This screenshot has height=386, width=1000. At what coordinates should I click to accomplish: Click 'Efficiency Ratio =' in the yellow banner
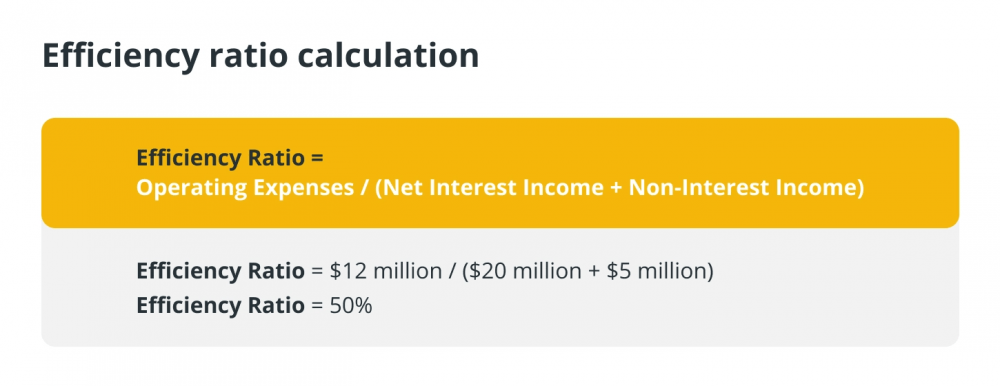tap(231, 158)
